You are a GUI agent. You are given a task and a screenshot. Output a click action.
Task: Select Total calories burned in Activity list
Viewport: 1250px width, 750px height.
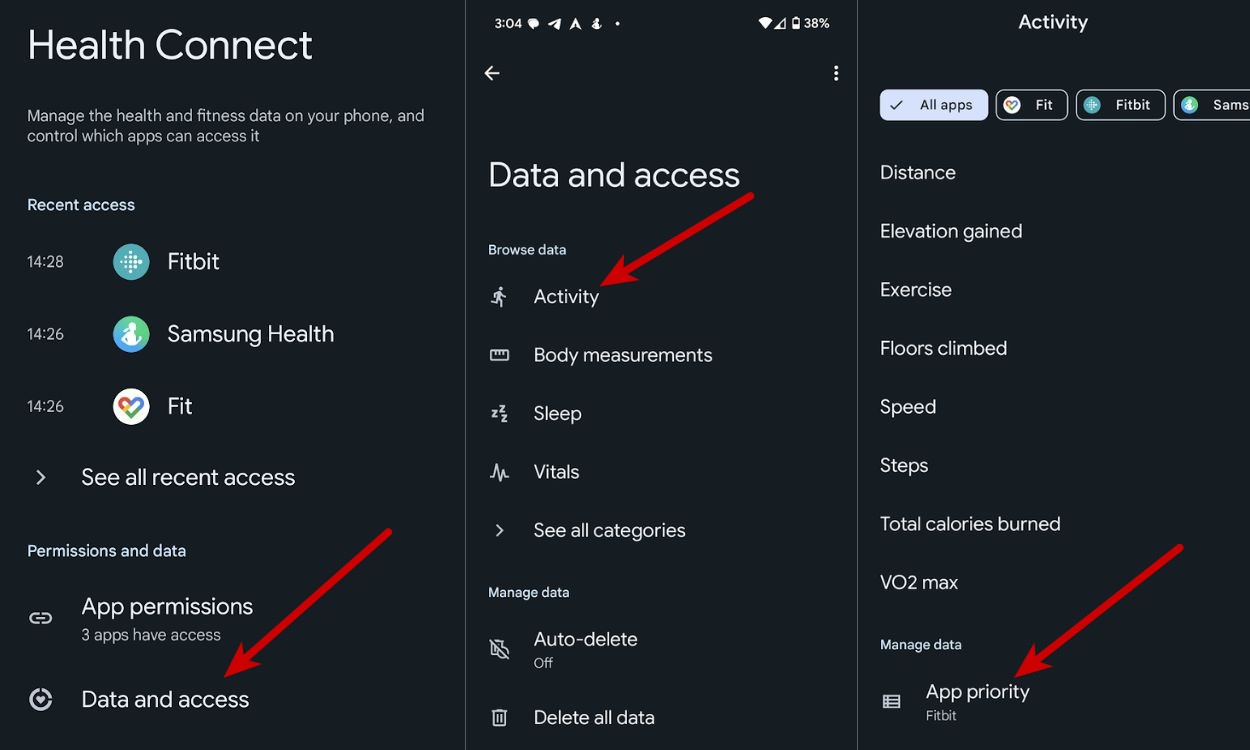click(970, 523)
